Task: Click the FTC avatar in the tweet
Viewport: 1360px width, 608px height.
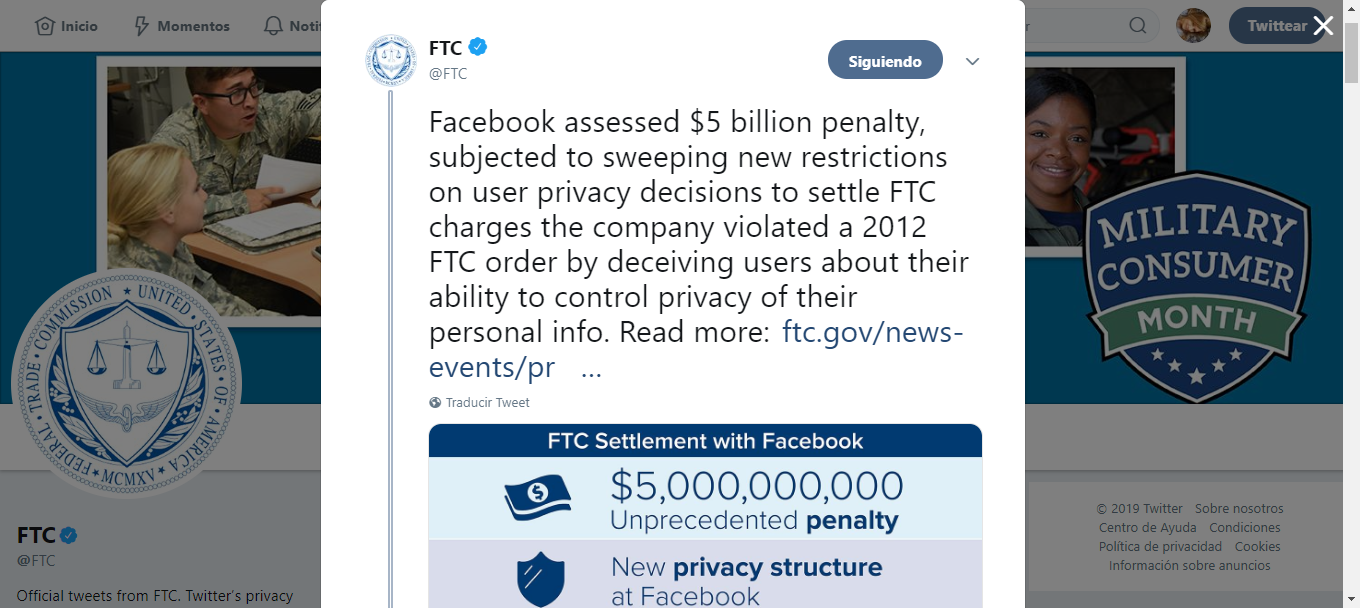Action: (x=390, y=60)
